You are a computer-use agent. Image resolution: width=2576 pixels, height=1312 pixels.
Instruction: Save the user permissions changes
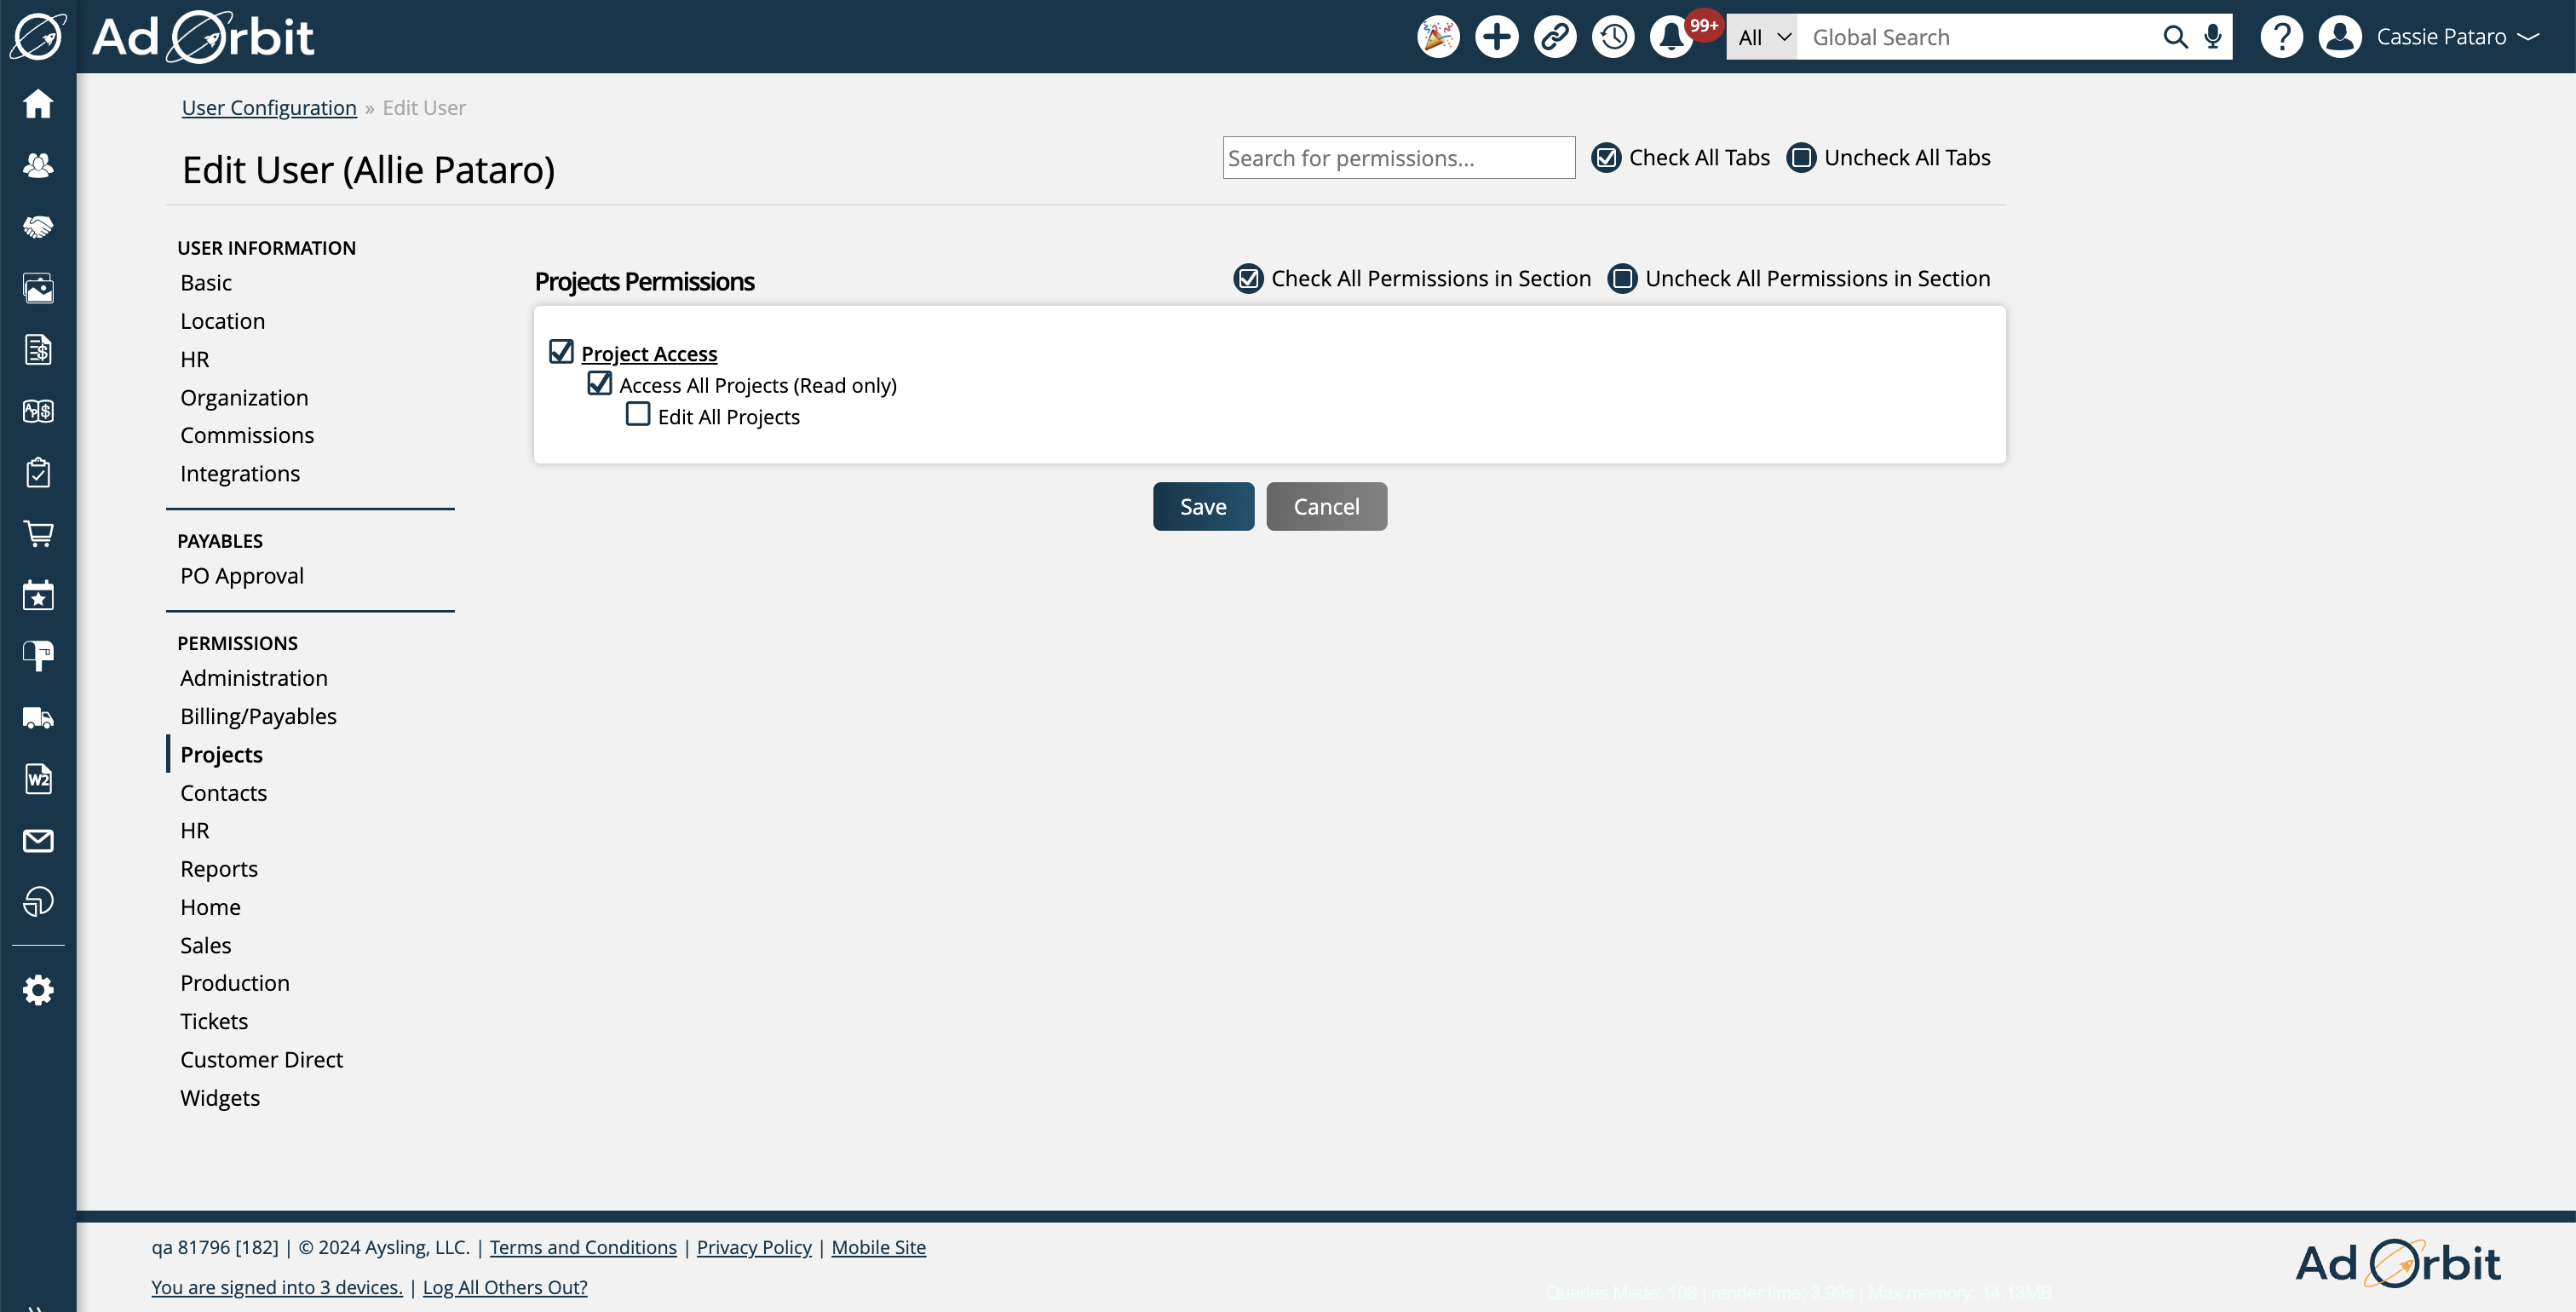pyautogui.click(x=1203, y=505)
